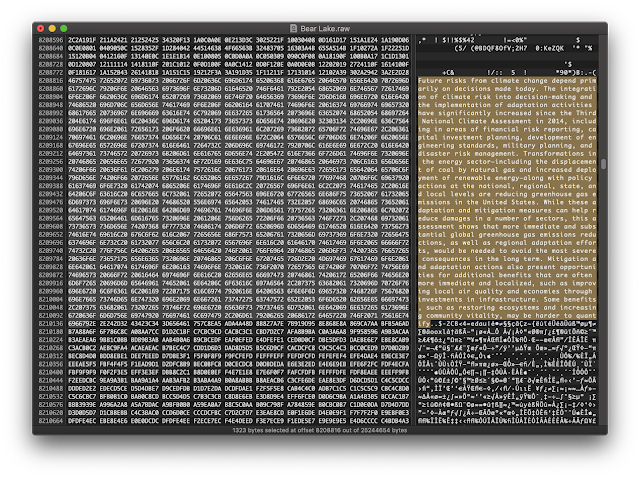This screenshot has width=640, height=478.
Task: Click hex group DFDFE4EC in the last row
Action: [82, 420]
